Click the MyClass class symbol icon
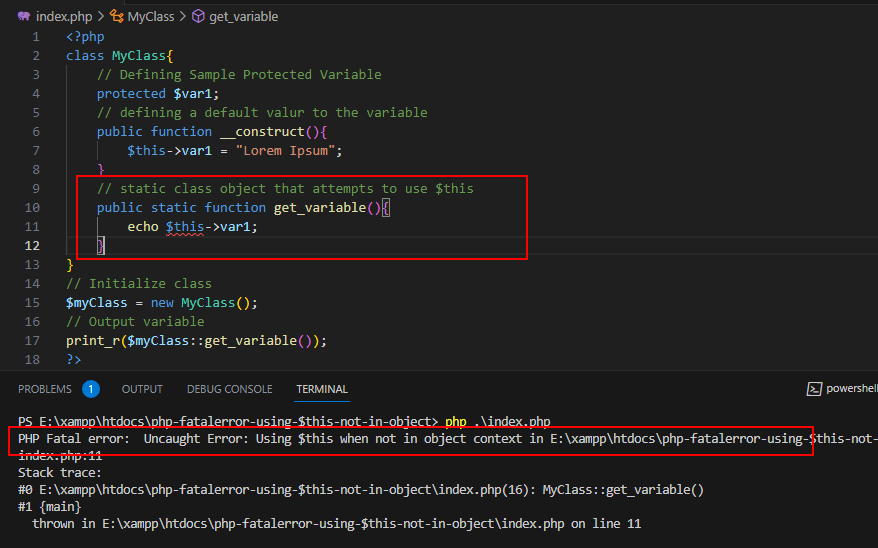This screenshot has width=878, height=548. 116,16
